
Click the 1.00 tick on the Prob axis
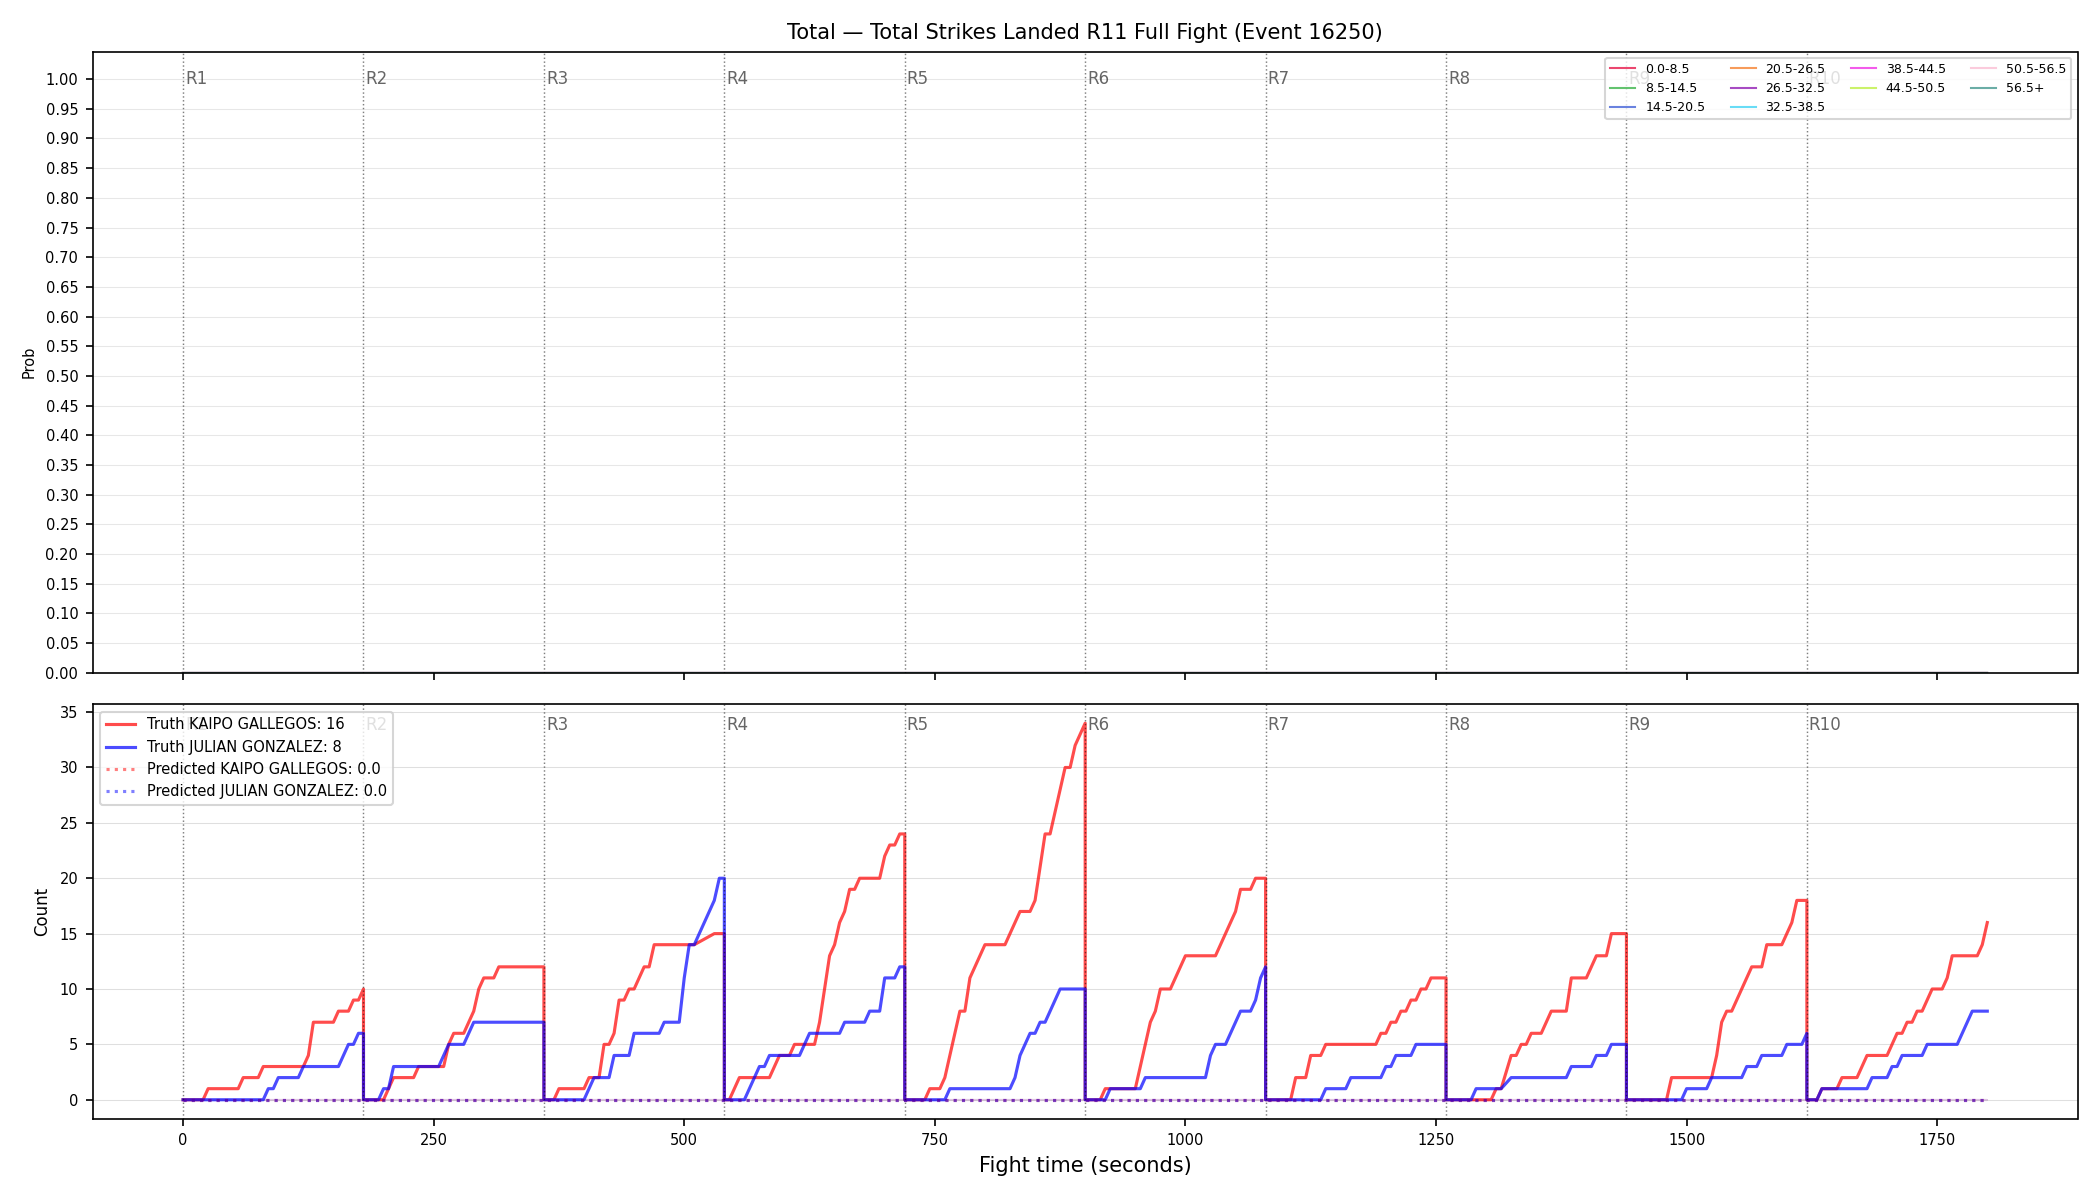pyautogui.click(x=62, y=80)
